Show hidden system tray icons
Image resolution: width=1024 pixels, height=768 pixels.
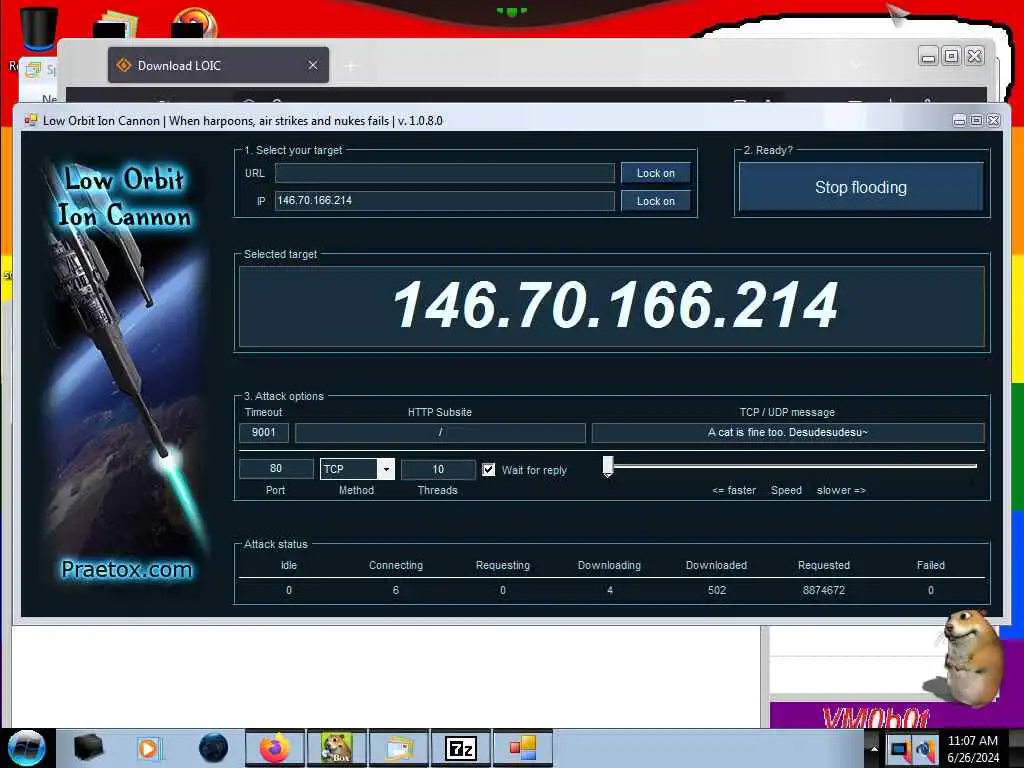(x=874, y=748)
